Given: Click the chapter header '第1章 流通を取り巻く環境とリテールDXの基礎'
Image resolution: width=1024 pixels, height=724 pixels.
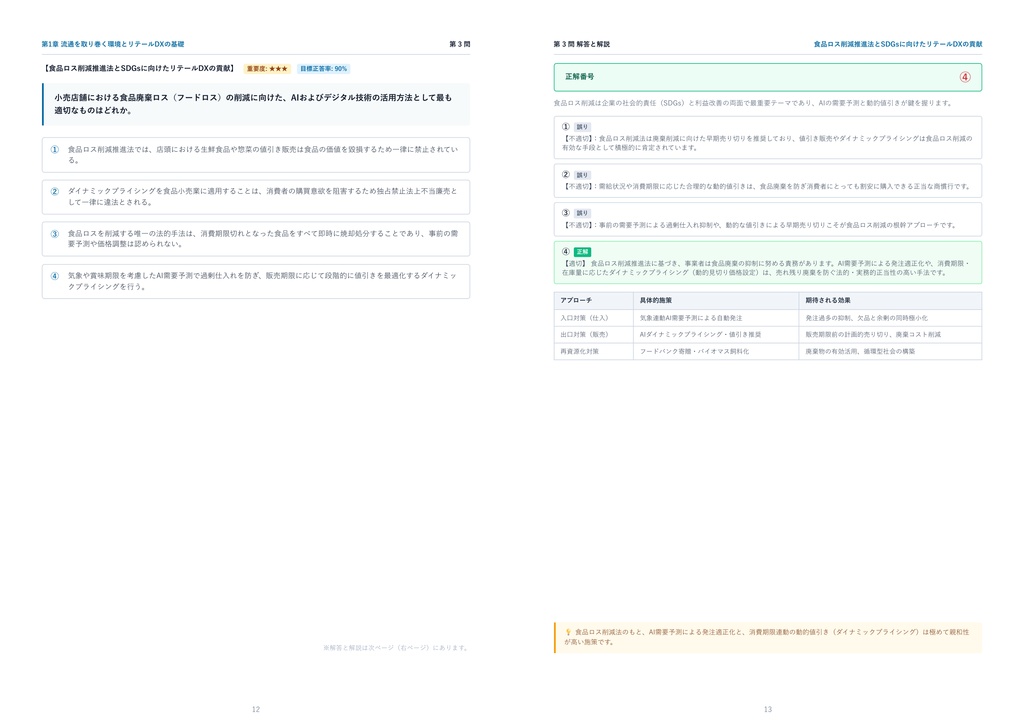Looking at the screenshot, I should pyautogui.click(x=113, y=44).
